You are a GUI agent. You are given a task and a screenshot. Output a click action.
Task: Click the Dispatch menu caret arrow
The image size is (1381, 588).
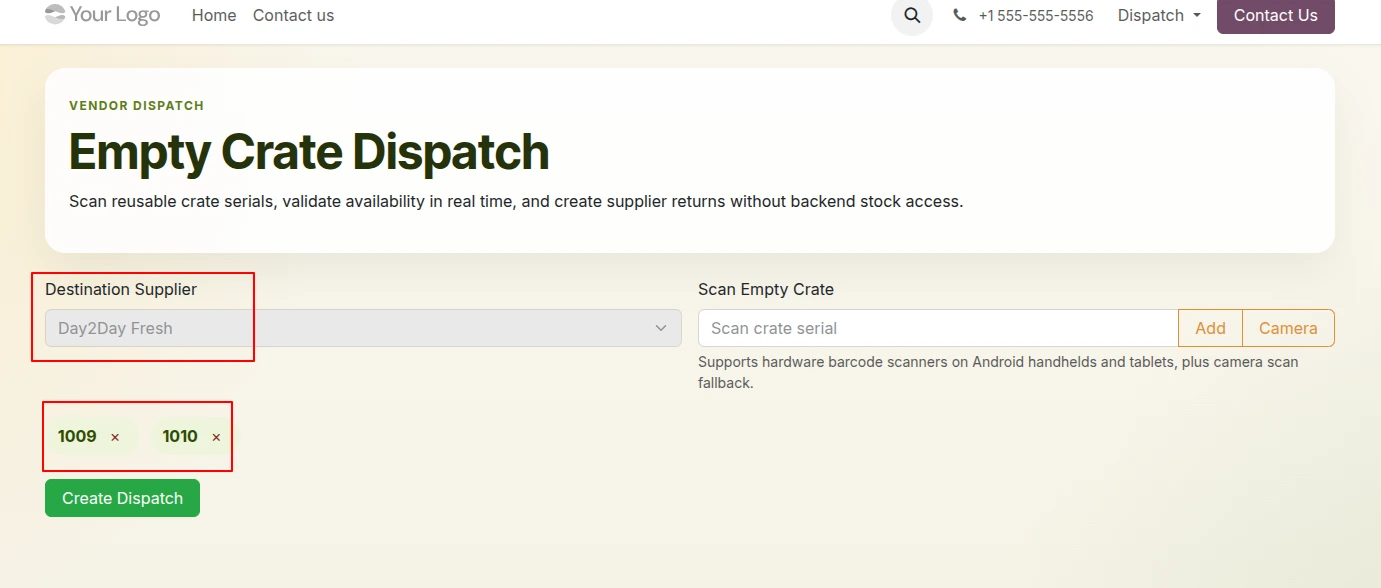pos(1197,16)
